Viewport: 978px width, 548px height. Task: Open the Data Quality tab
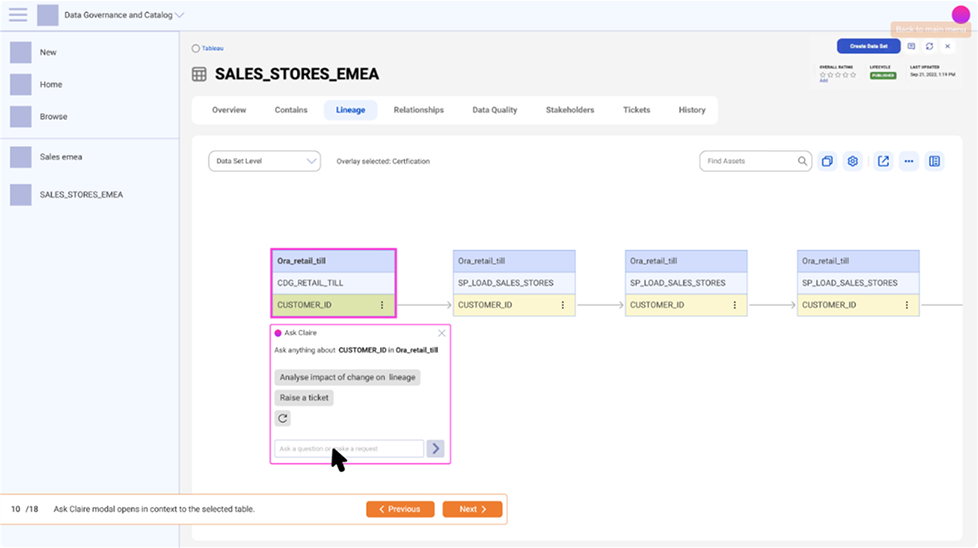[495, 110]
